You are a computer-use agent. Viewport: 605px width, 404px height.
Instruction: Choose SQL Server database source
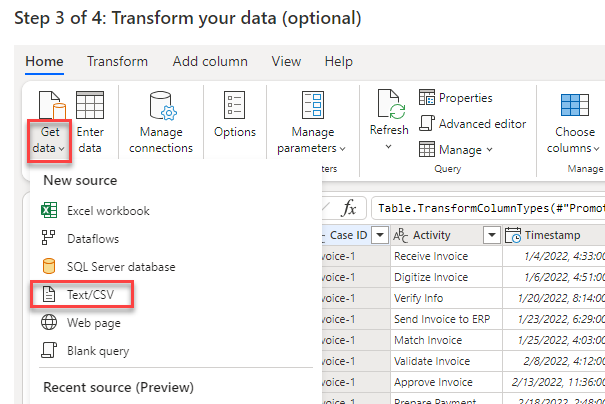tap(108, 267)
